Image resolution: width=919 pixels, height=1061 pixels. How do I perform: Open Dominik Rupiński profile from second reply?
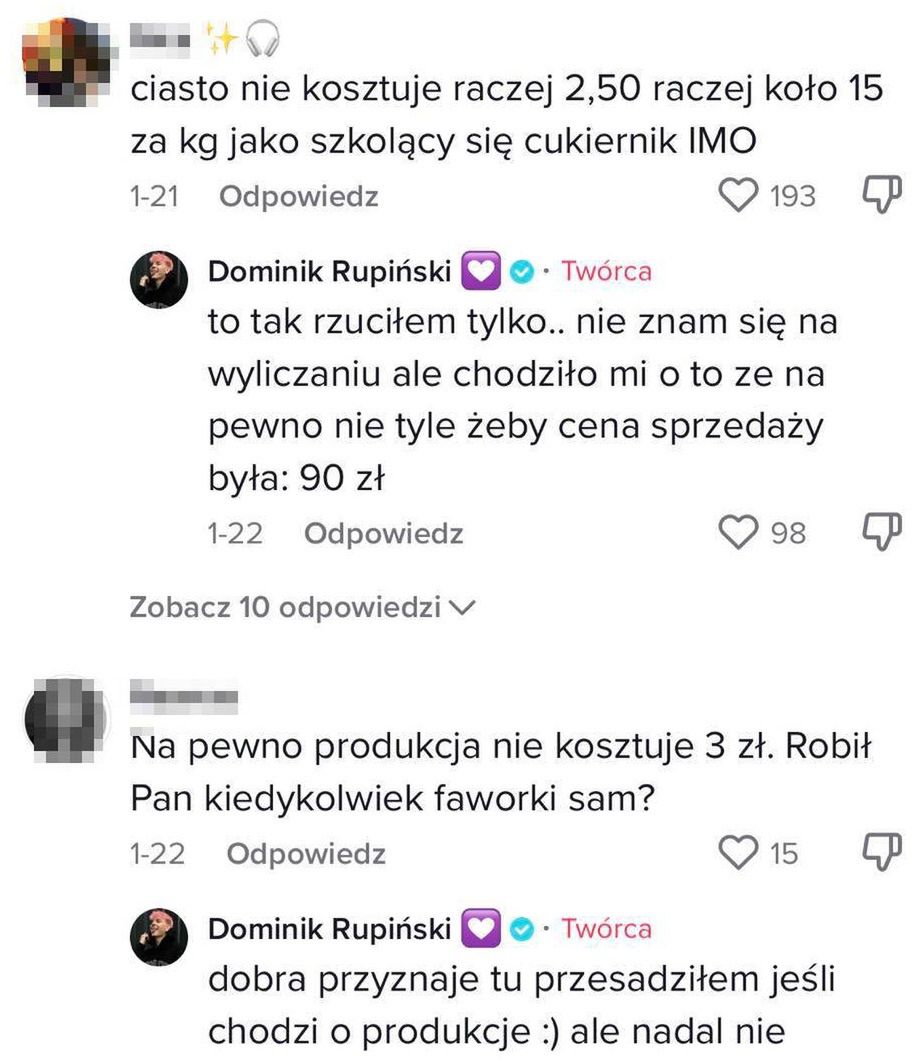(330, 929)
